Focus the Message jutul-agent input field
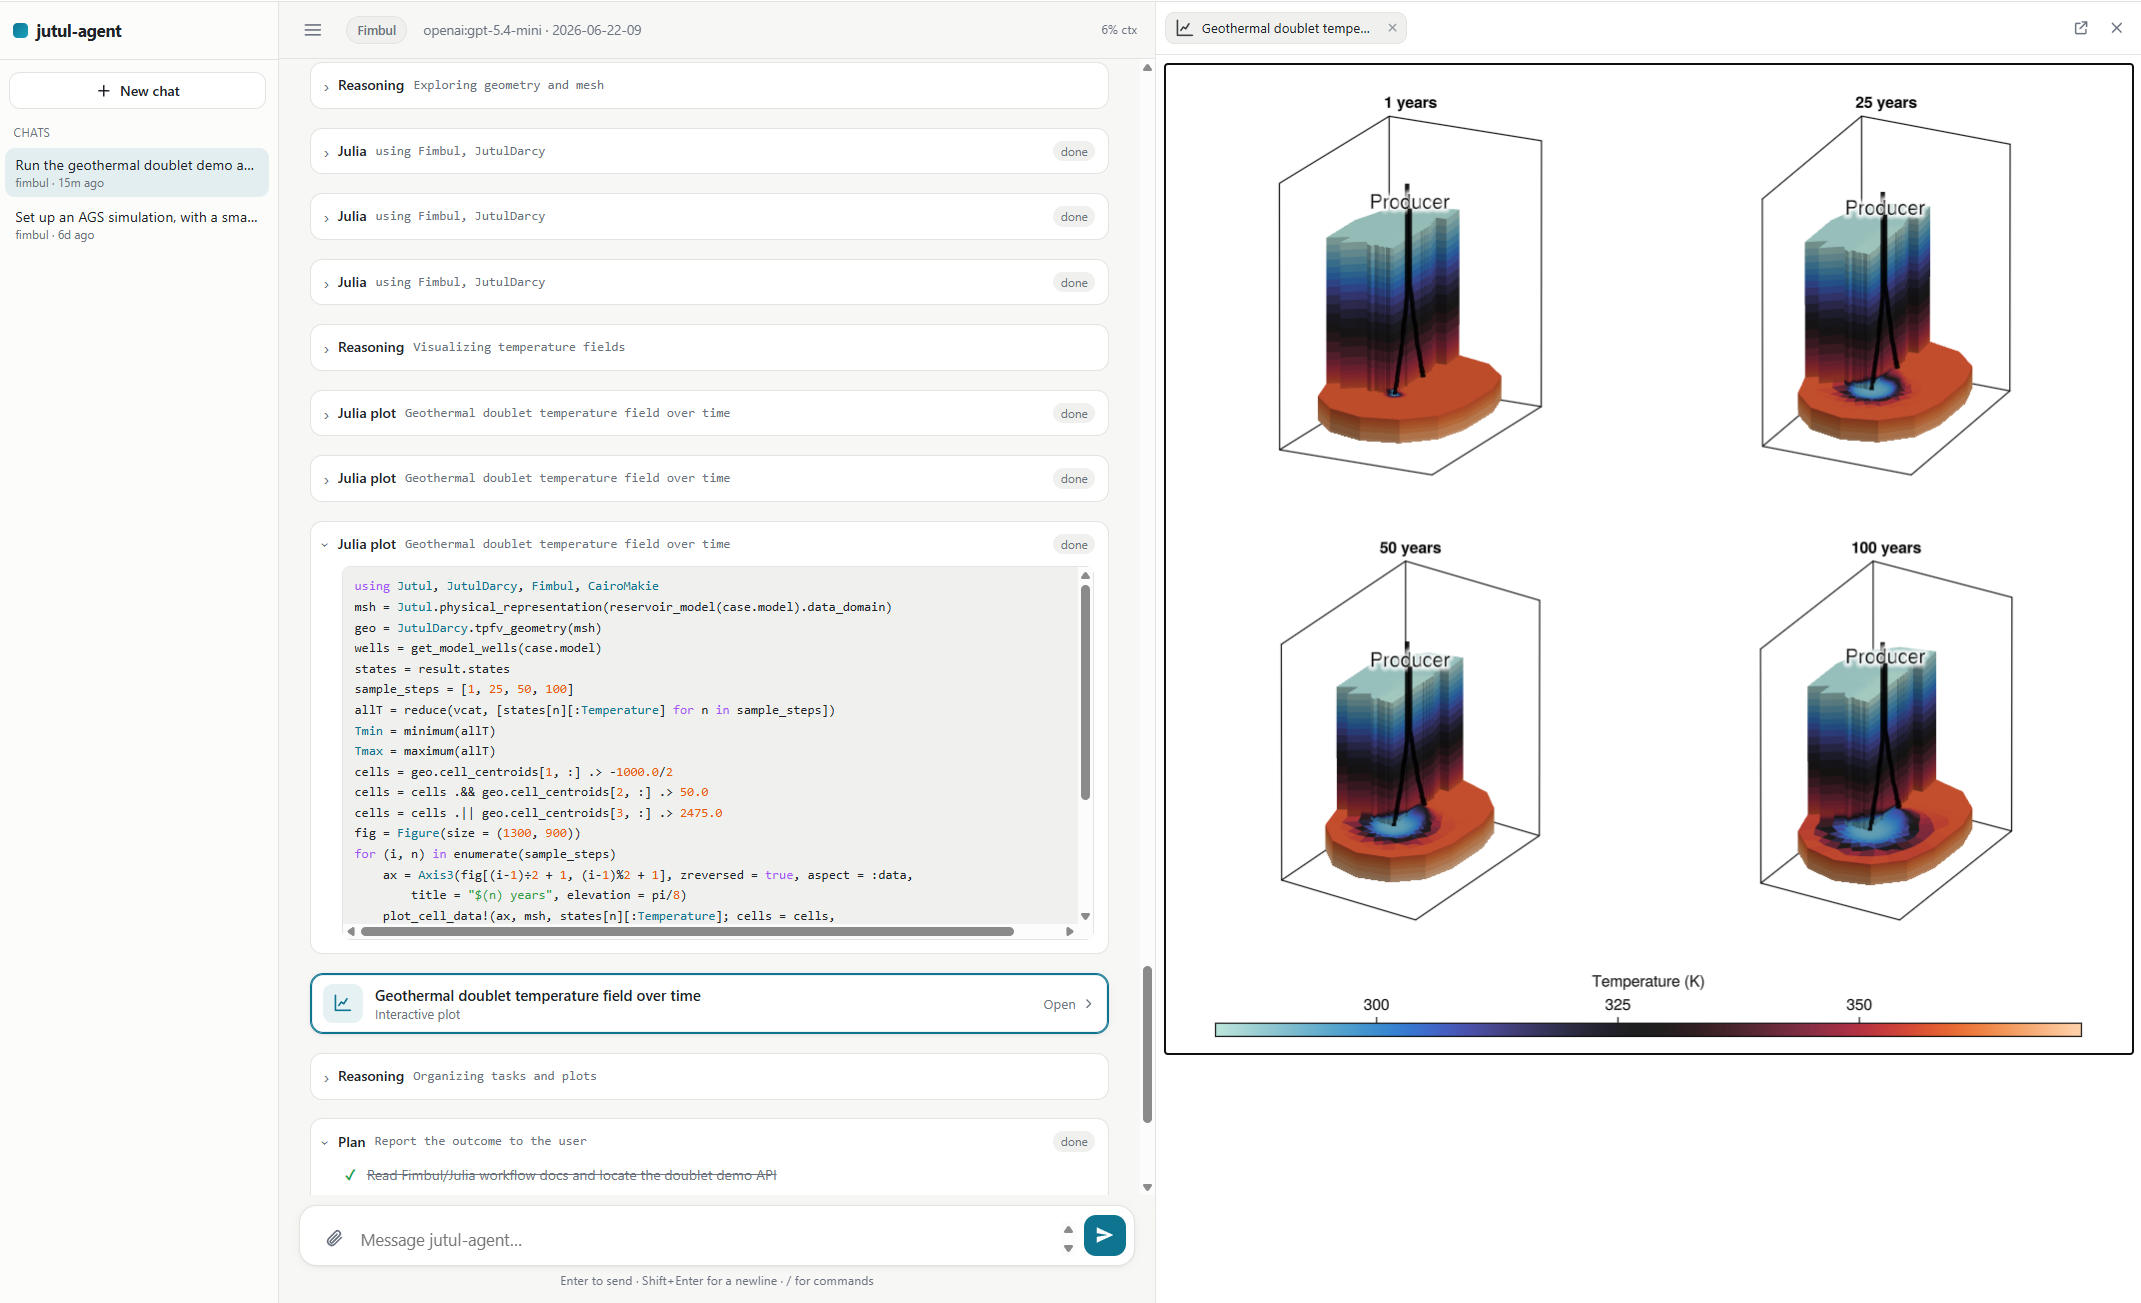The height and width of the screenshot is (1303, 2141). [705, 1240]
